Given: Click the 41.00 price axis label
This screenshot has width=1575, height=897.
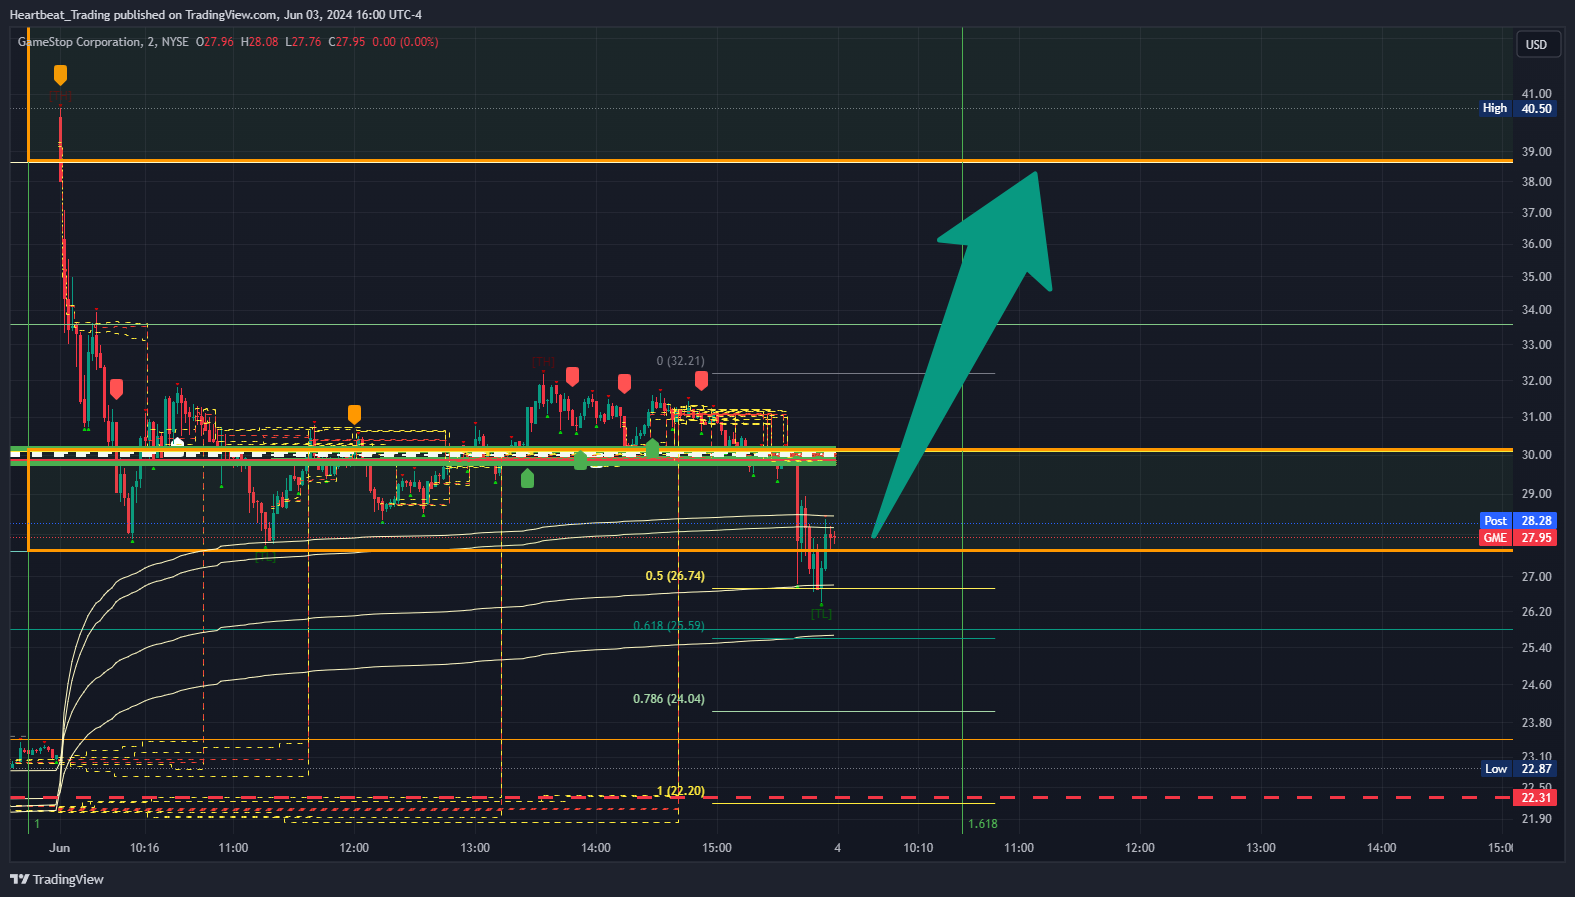Looking at the screenshot, I should (x=1536, y=94).
